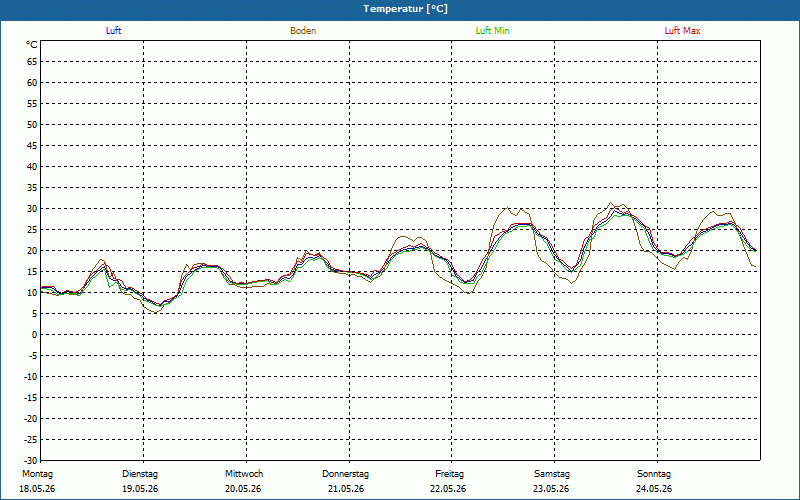Click the date 21.05.26
Image resolution: width=800 pixels, height=500 pixels.
tap(346, 489)
